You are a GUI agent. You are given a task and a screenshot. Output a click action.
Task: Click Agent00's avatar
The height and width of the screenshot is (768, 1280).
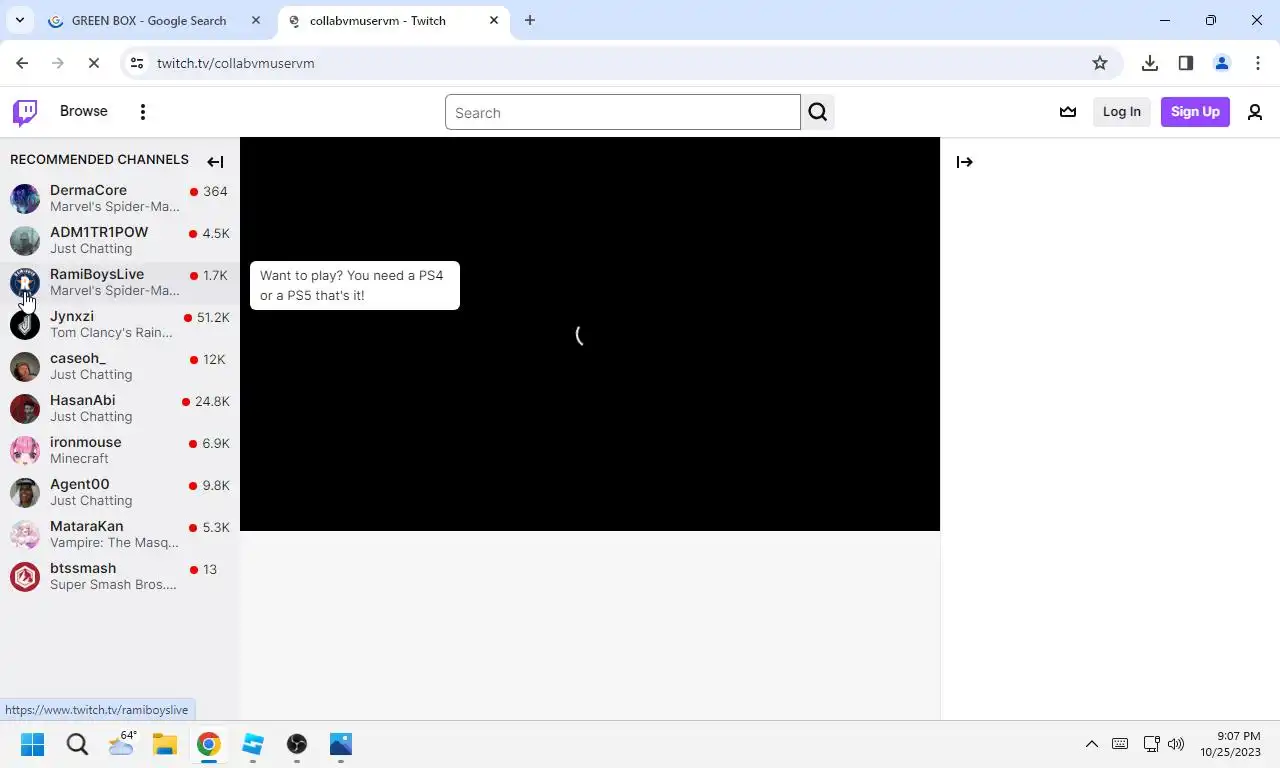coord(25,492)
